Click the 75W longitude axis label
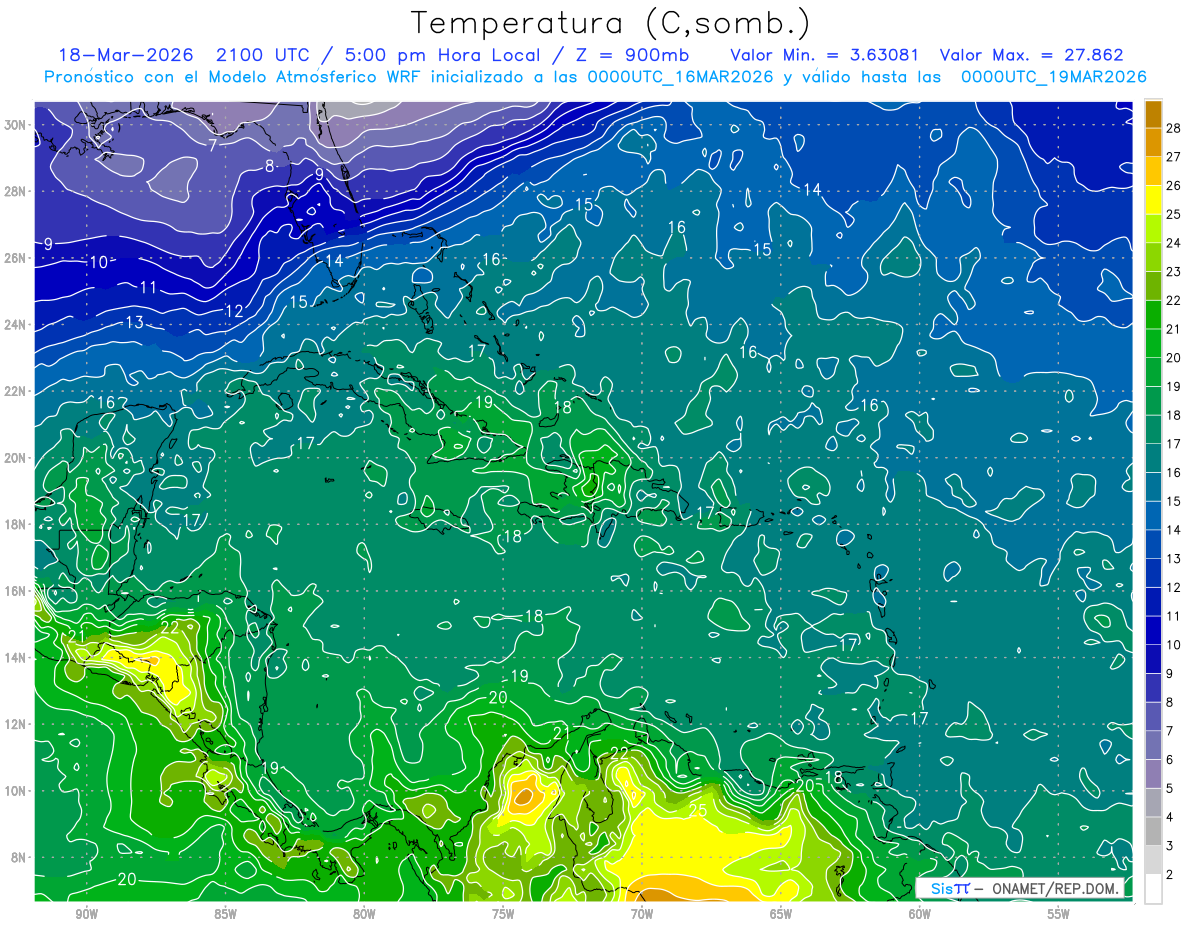 coord(503,914)
